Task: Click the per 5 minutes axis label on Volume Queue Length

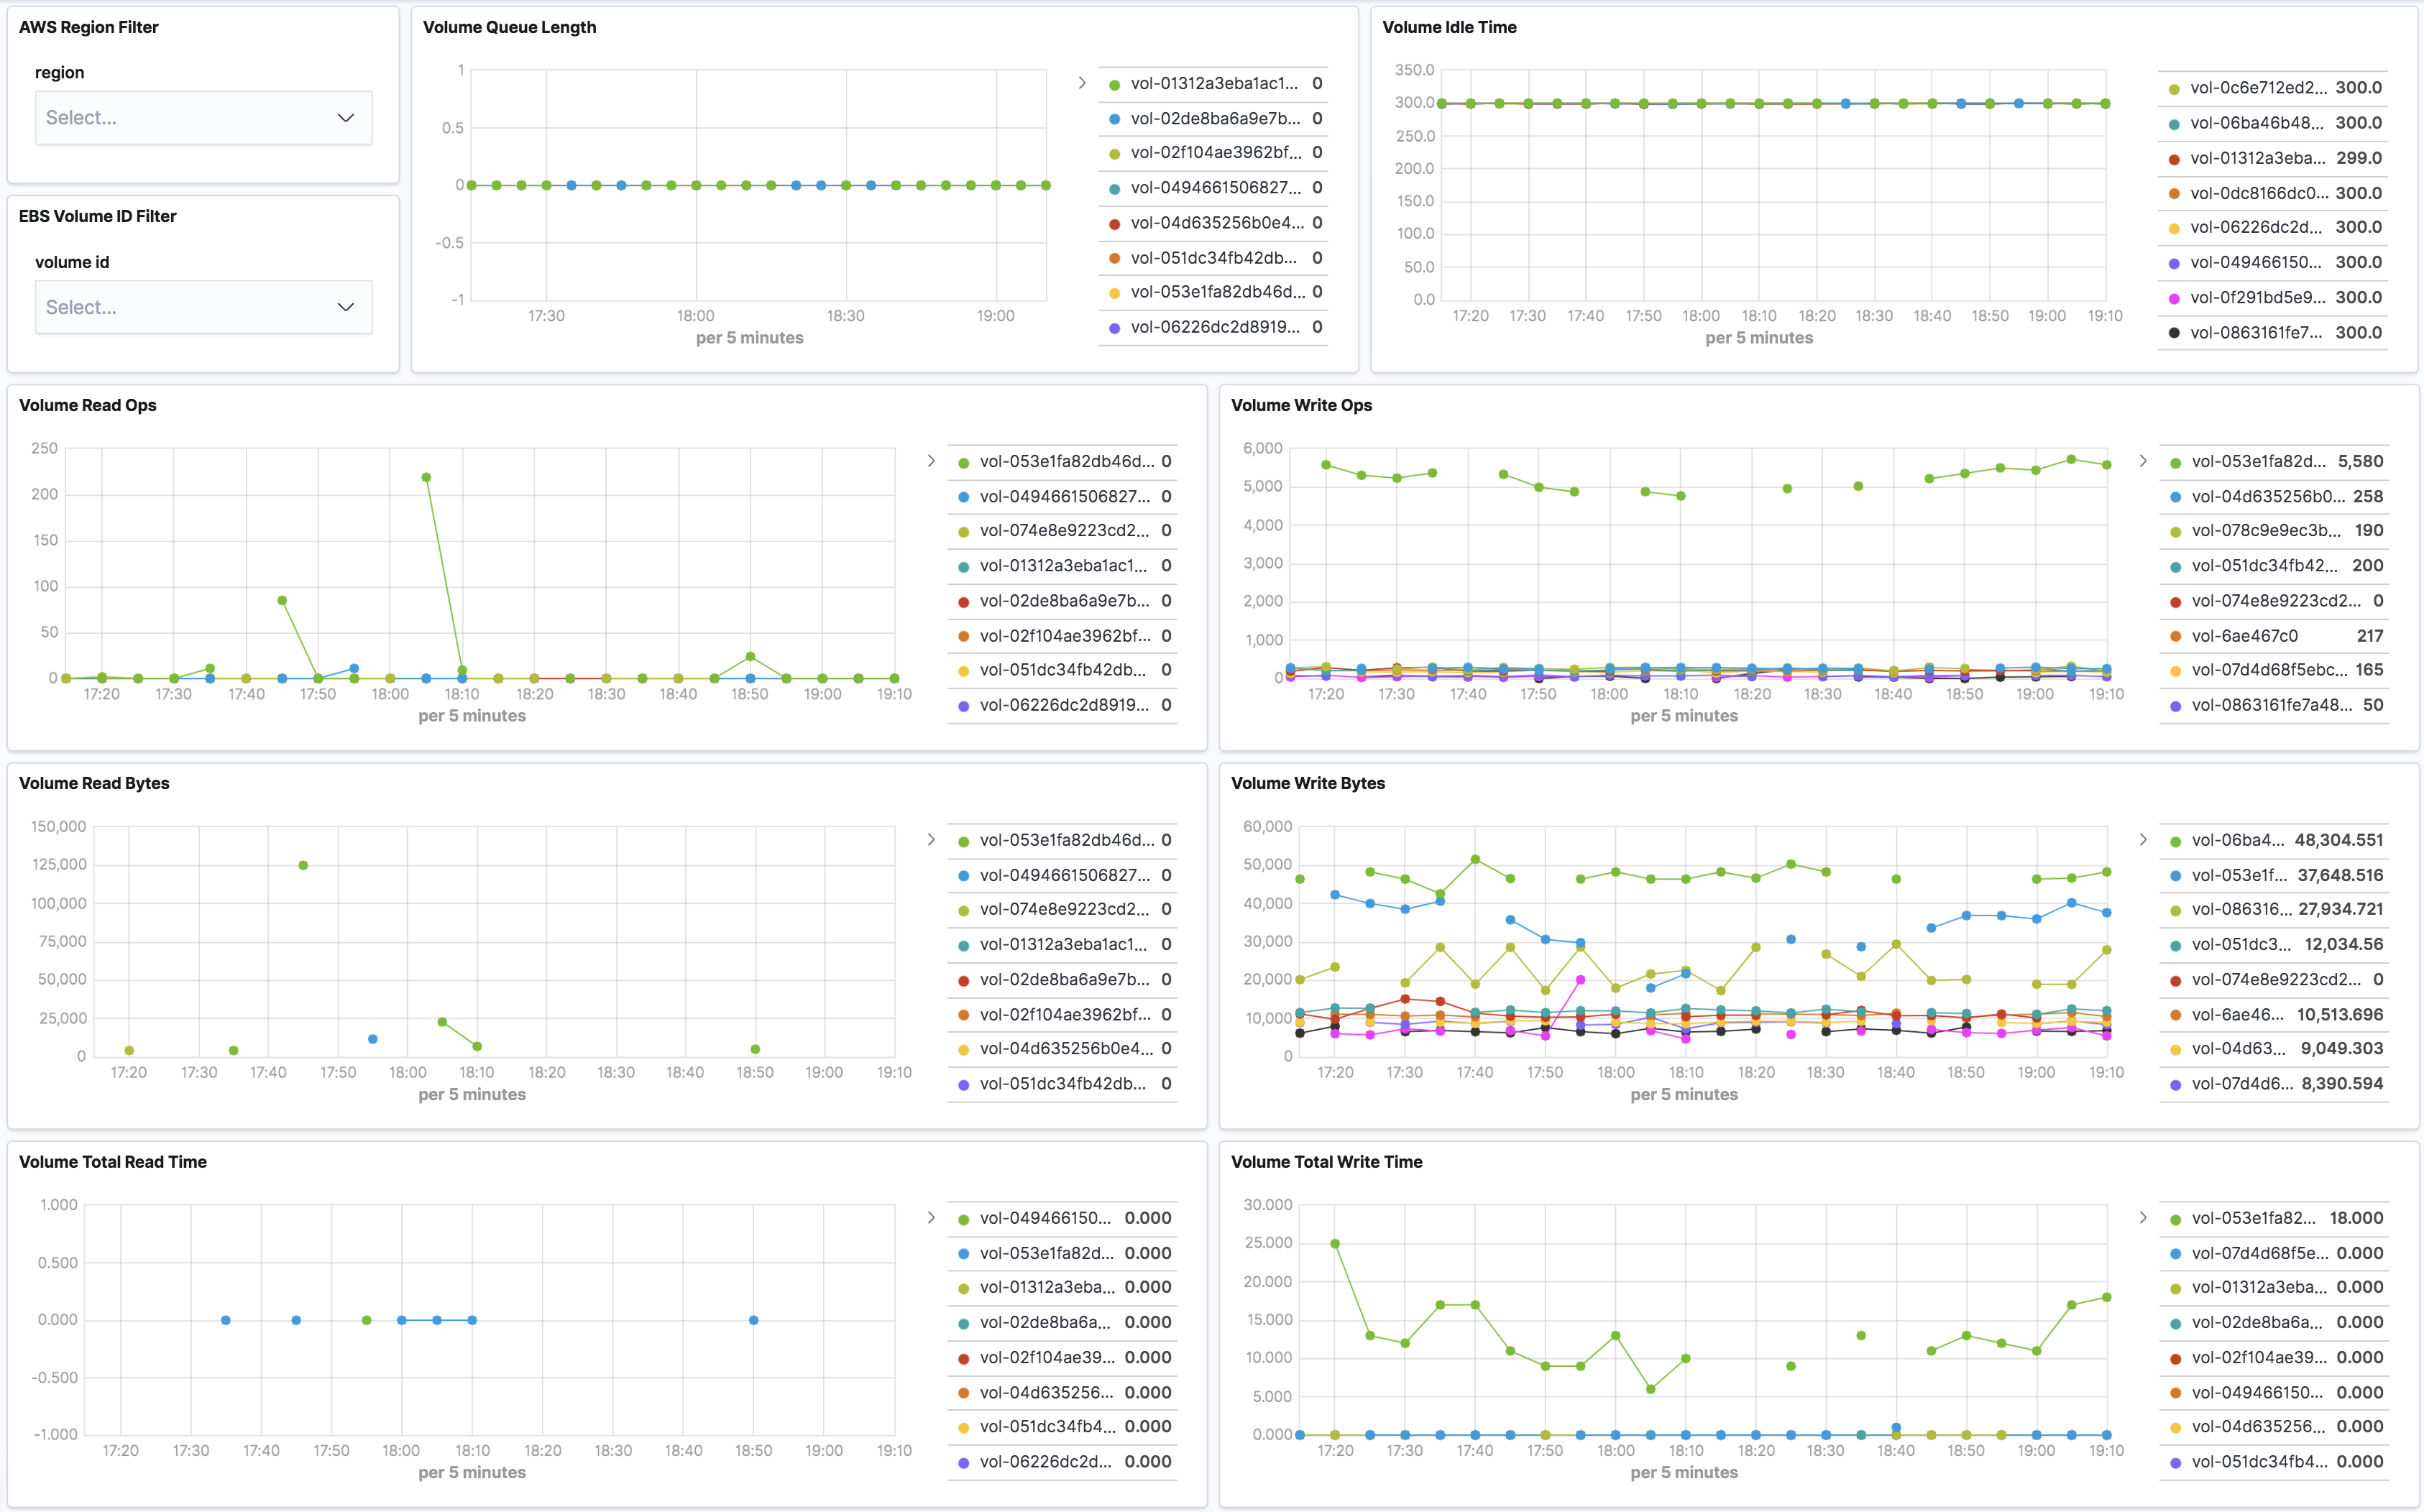Action: [750, 338]
